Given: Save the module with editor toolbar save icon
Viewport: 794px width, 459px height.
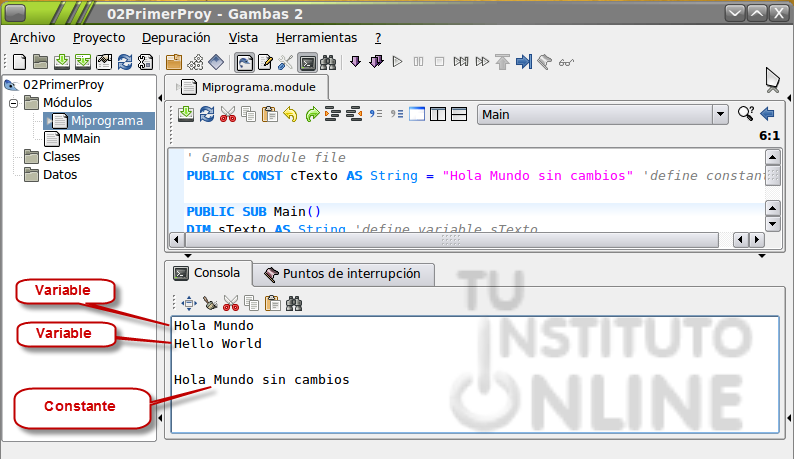Looking at the screenshot, I should tap(186, 114).
